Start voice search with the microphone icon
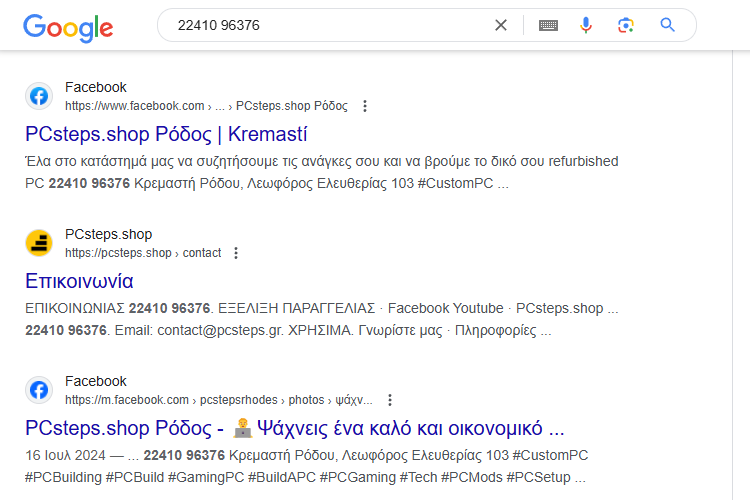 [x=586, y=25]
